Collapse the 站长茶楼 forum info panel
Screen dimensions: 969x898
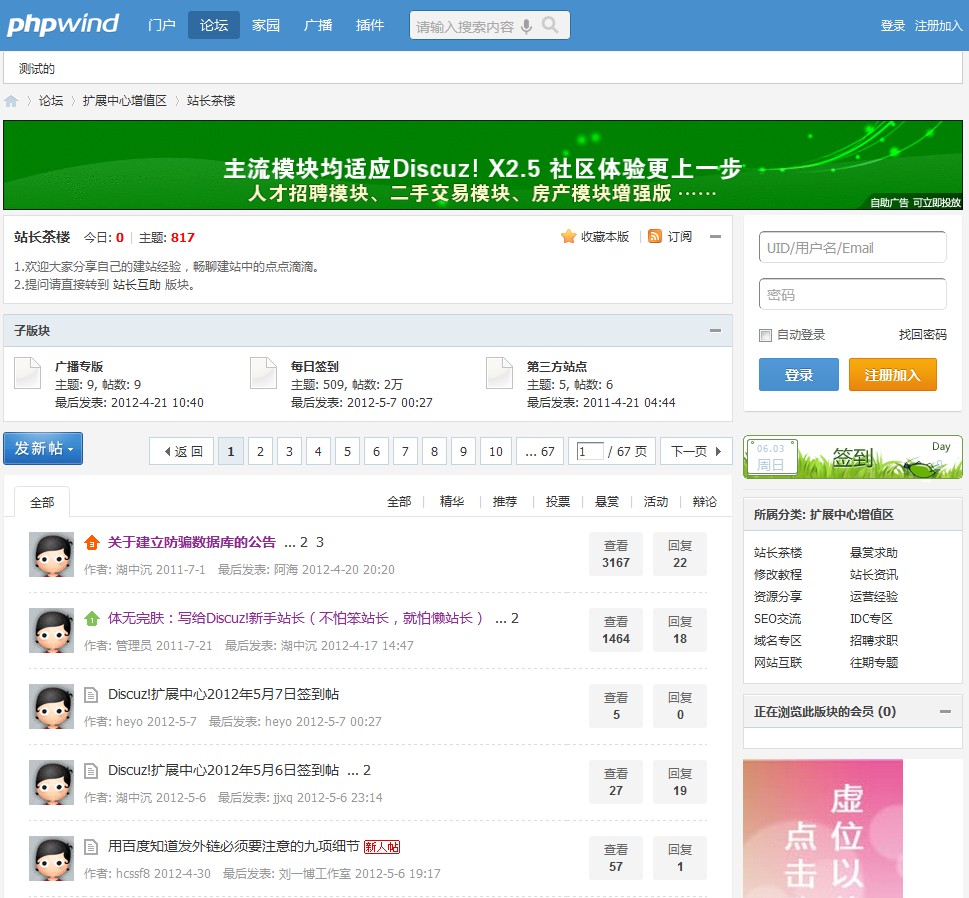716,237
